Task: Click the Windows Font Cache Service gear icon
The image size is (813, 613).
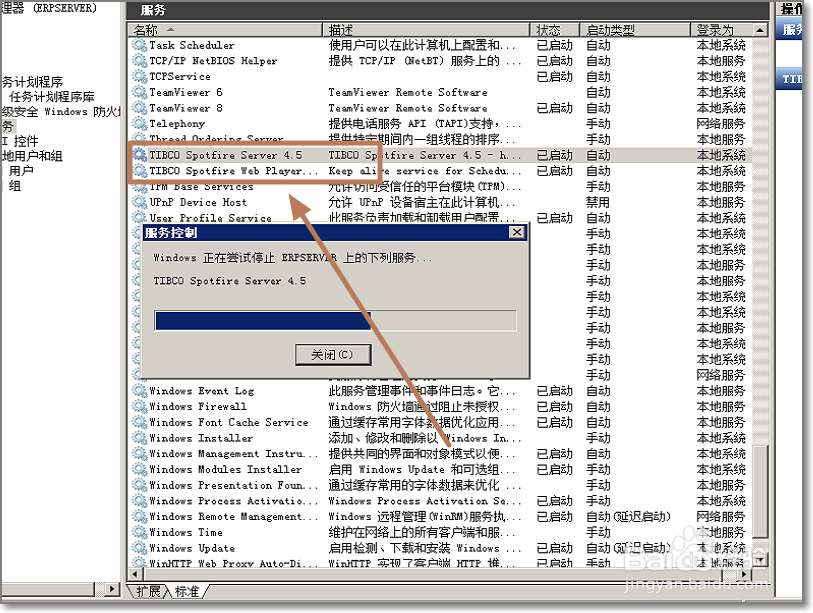Action: [139, 422]
